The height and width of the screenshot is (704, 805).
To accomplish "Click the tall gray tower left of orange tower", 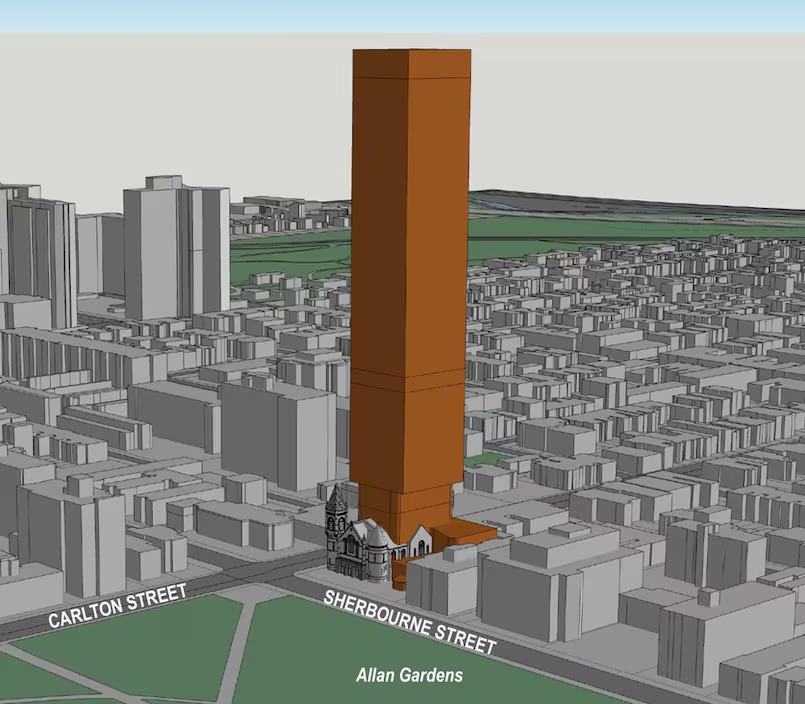I will [177, 248].
